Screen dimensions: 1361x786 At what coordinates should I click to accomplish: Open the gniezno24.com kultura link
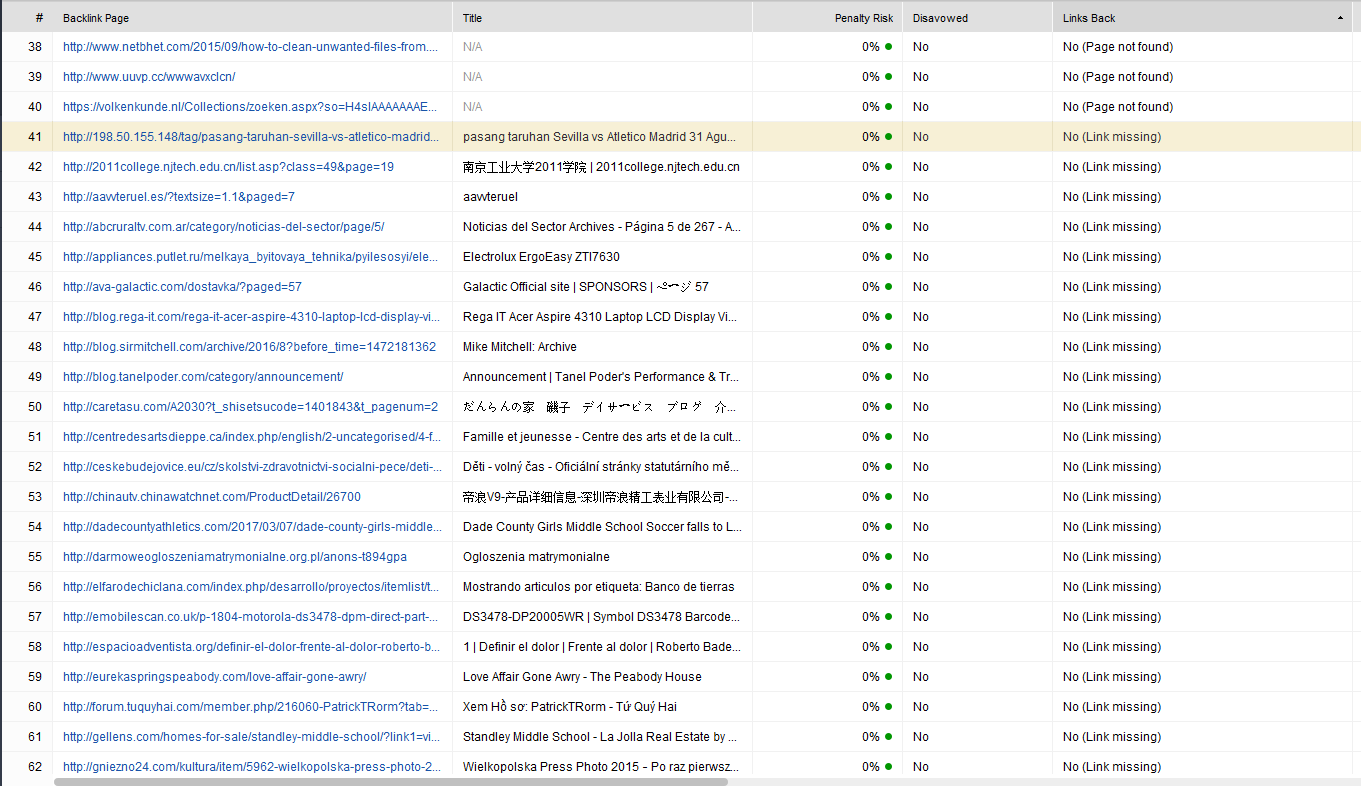tap(250, 767)
